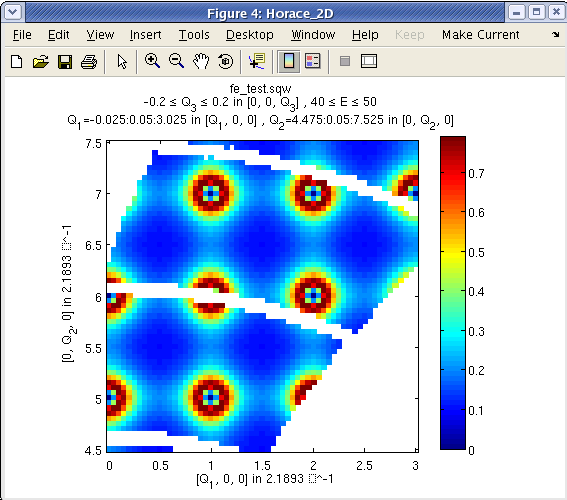Click the dock figure arrow at menu bar end
The image size is (567, 500).
[555, 35]
